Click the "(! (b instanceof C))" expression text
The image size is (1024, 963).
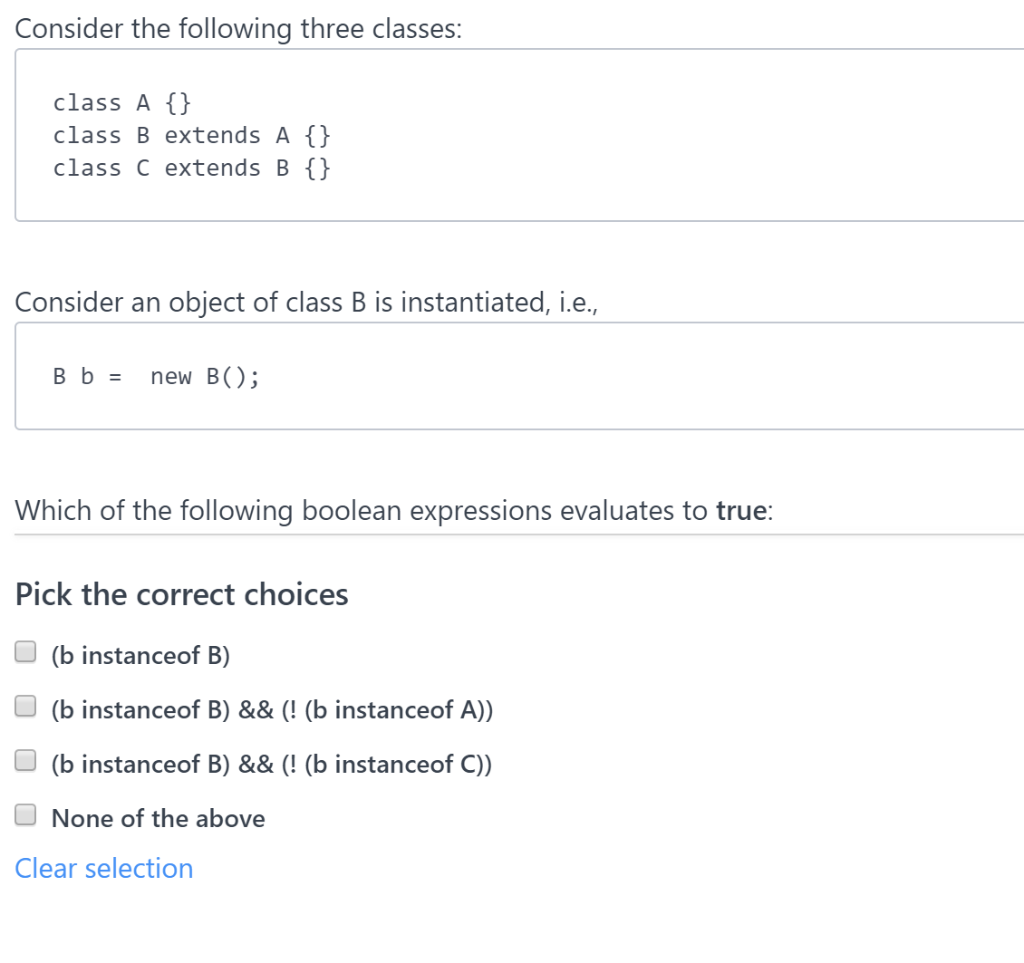[386, 764]
